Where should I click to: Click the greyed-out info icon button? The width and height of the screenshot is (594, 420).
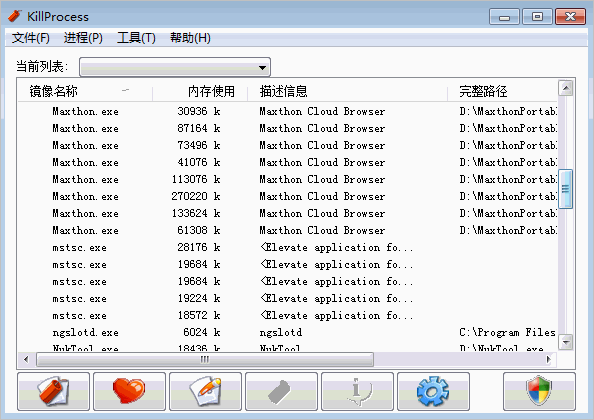coord(357,391)
